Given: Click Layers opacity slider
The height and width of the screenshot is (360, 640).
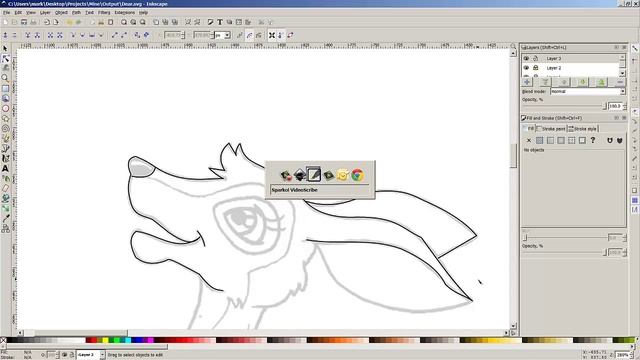Looking at the screenshot, I should coord(564,106).
